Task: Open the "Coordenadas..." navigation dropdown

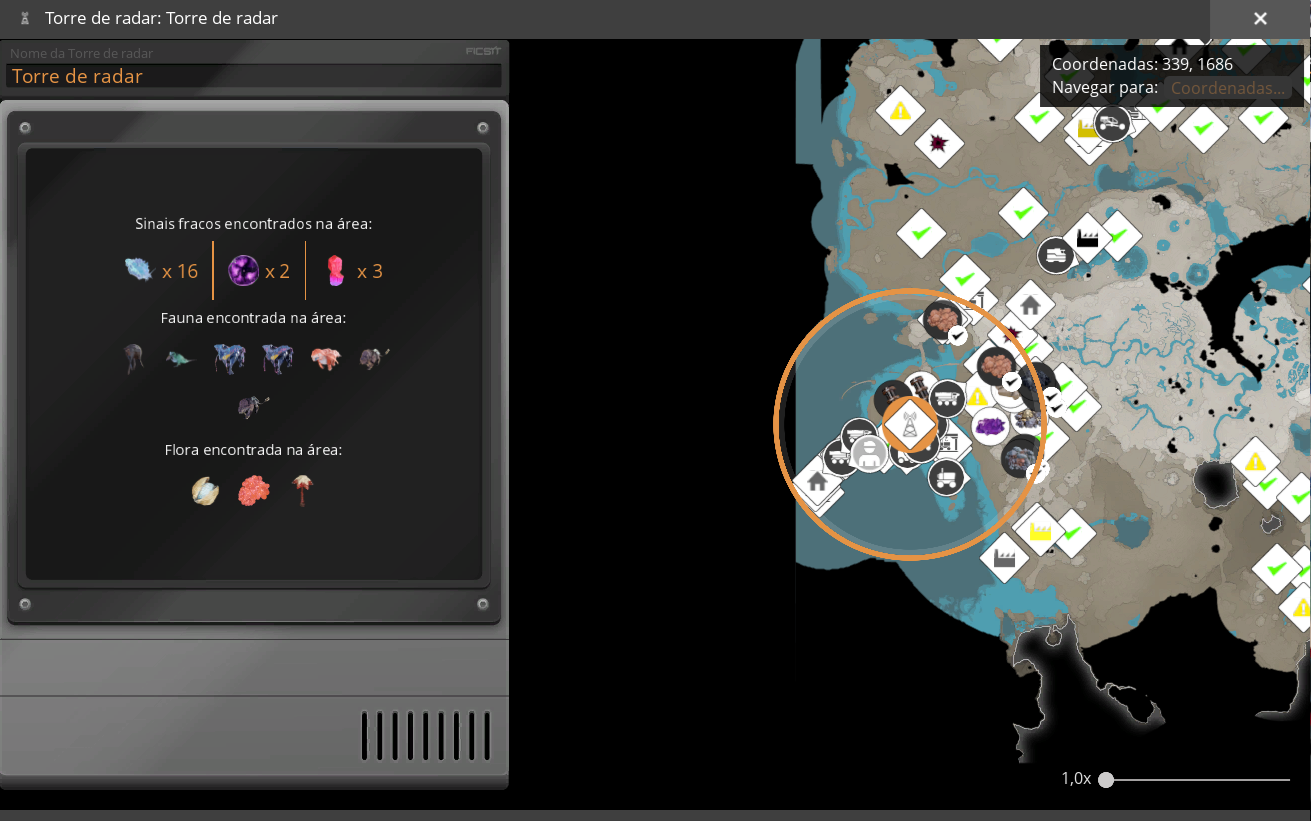Action: tap(1229, 88)
